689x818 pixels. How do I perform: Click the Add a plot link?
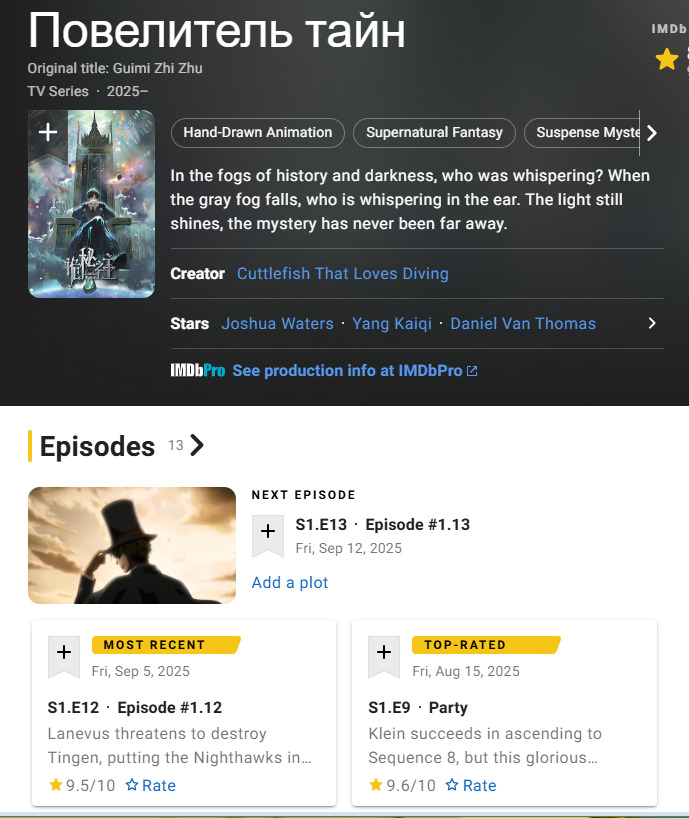tap(290, 582)
